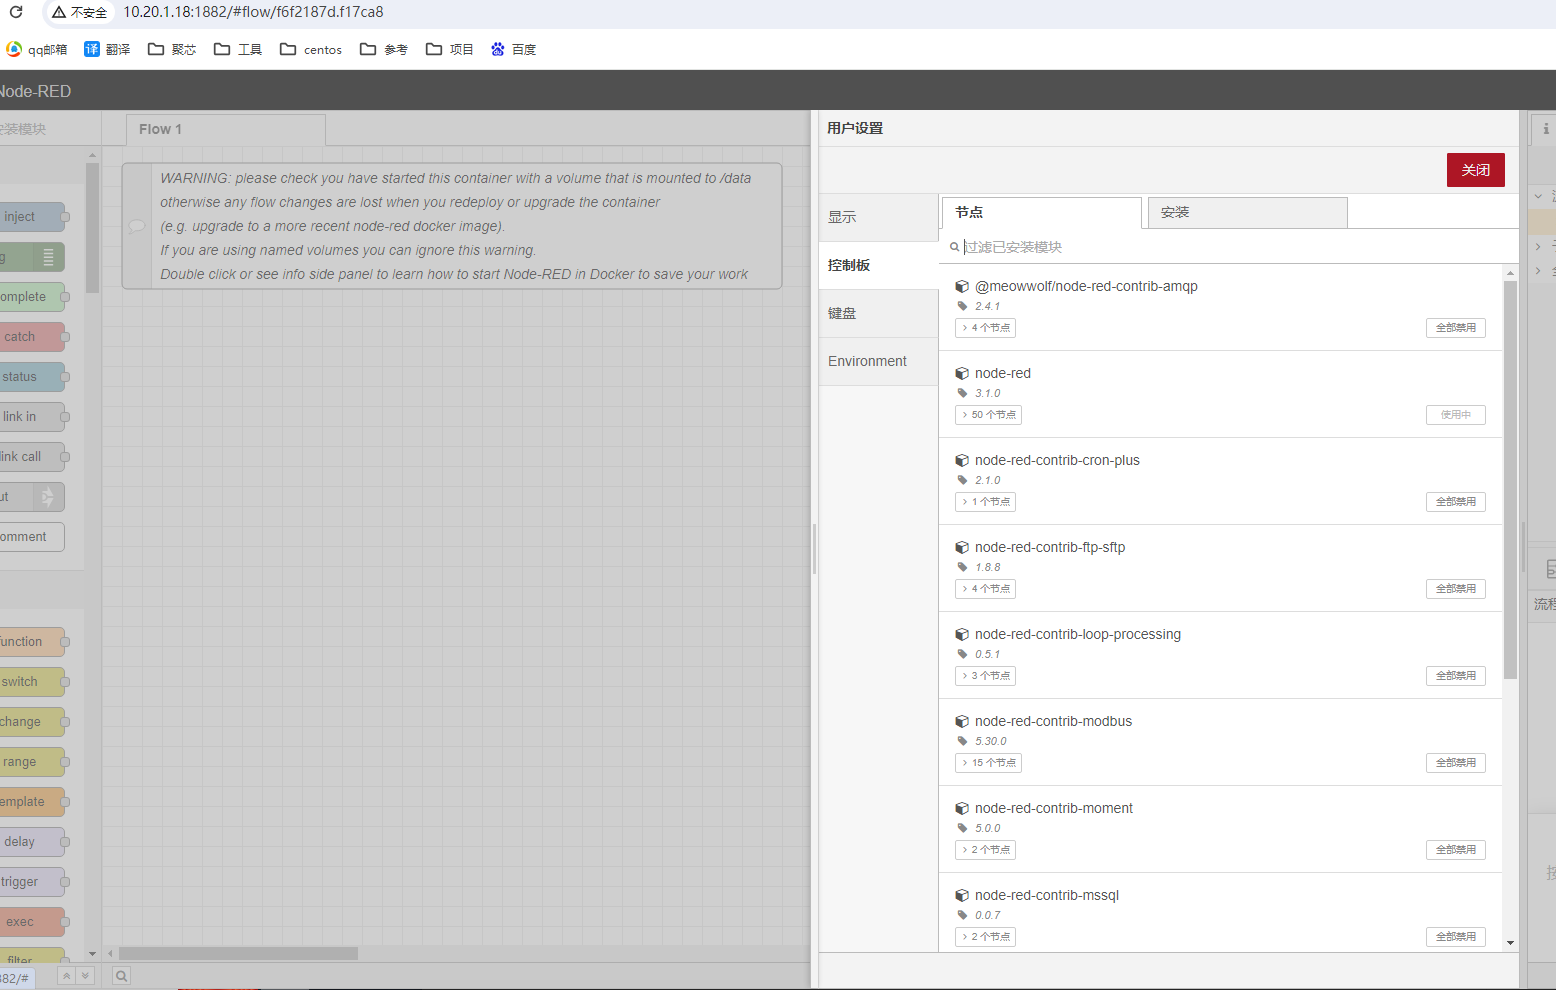Click the package icon of node-red module
The height and width of the screenshot is (990, 1556).
pos(962,373)
